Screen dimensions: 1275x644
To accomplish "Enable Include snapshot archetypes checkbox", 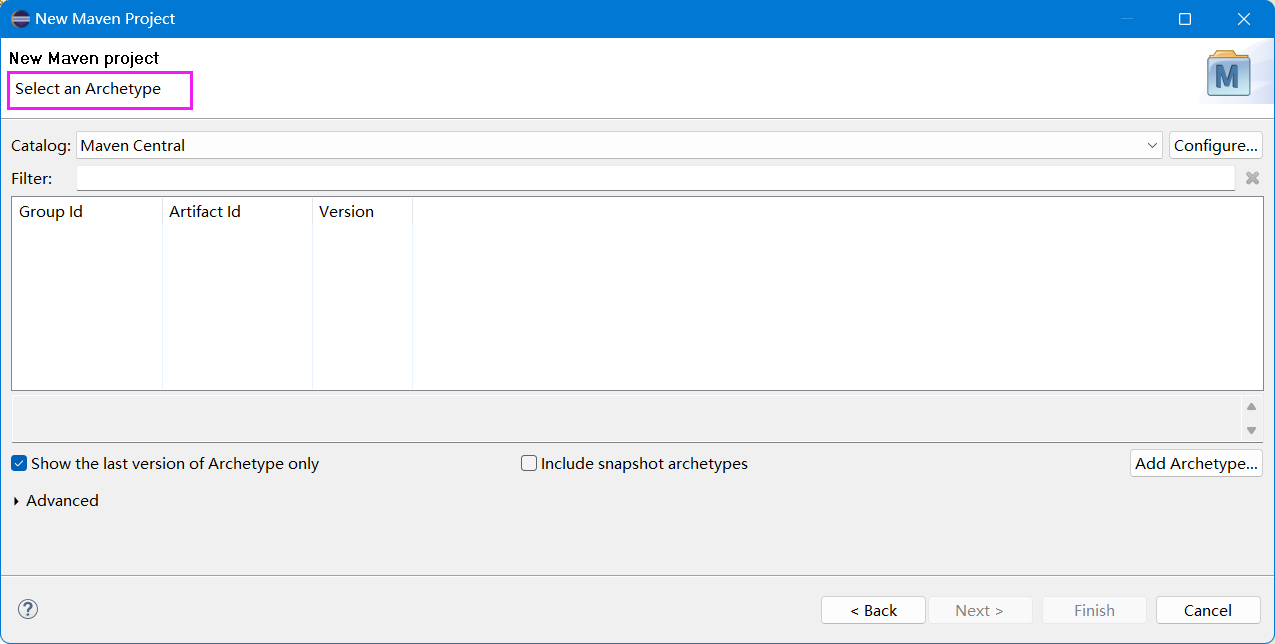I will (x=529, y=464).
